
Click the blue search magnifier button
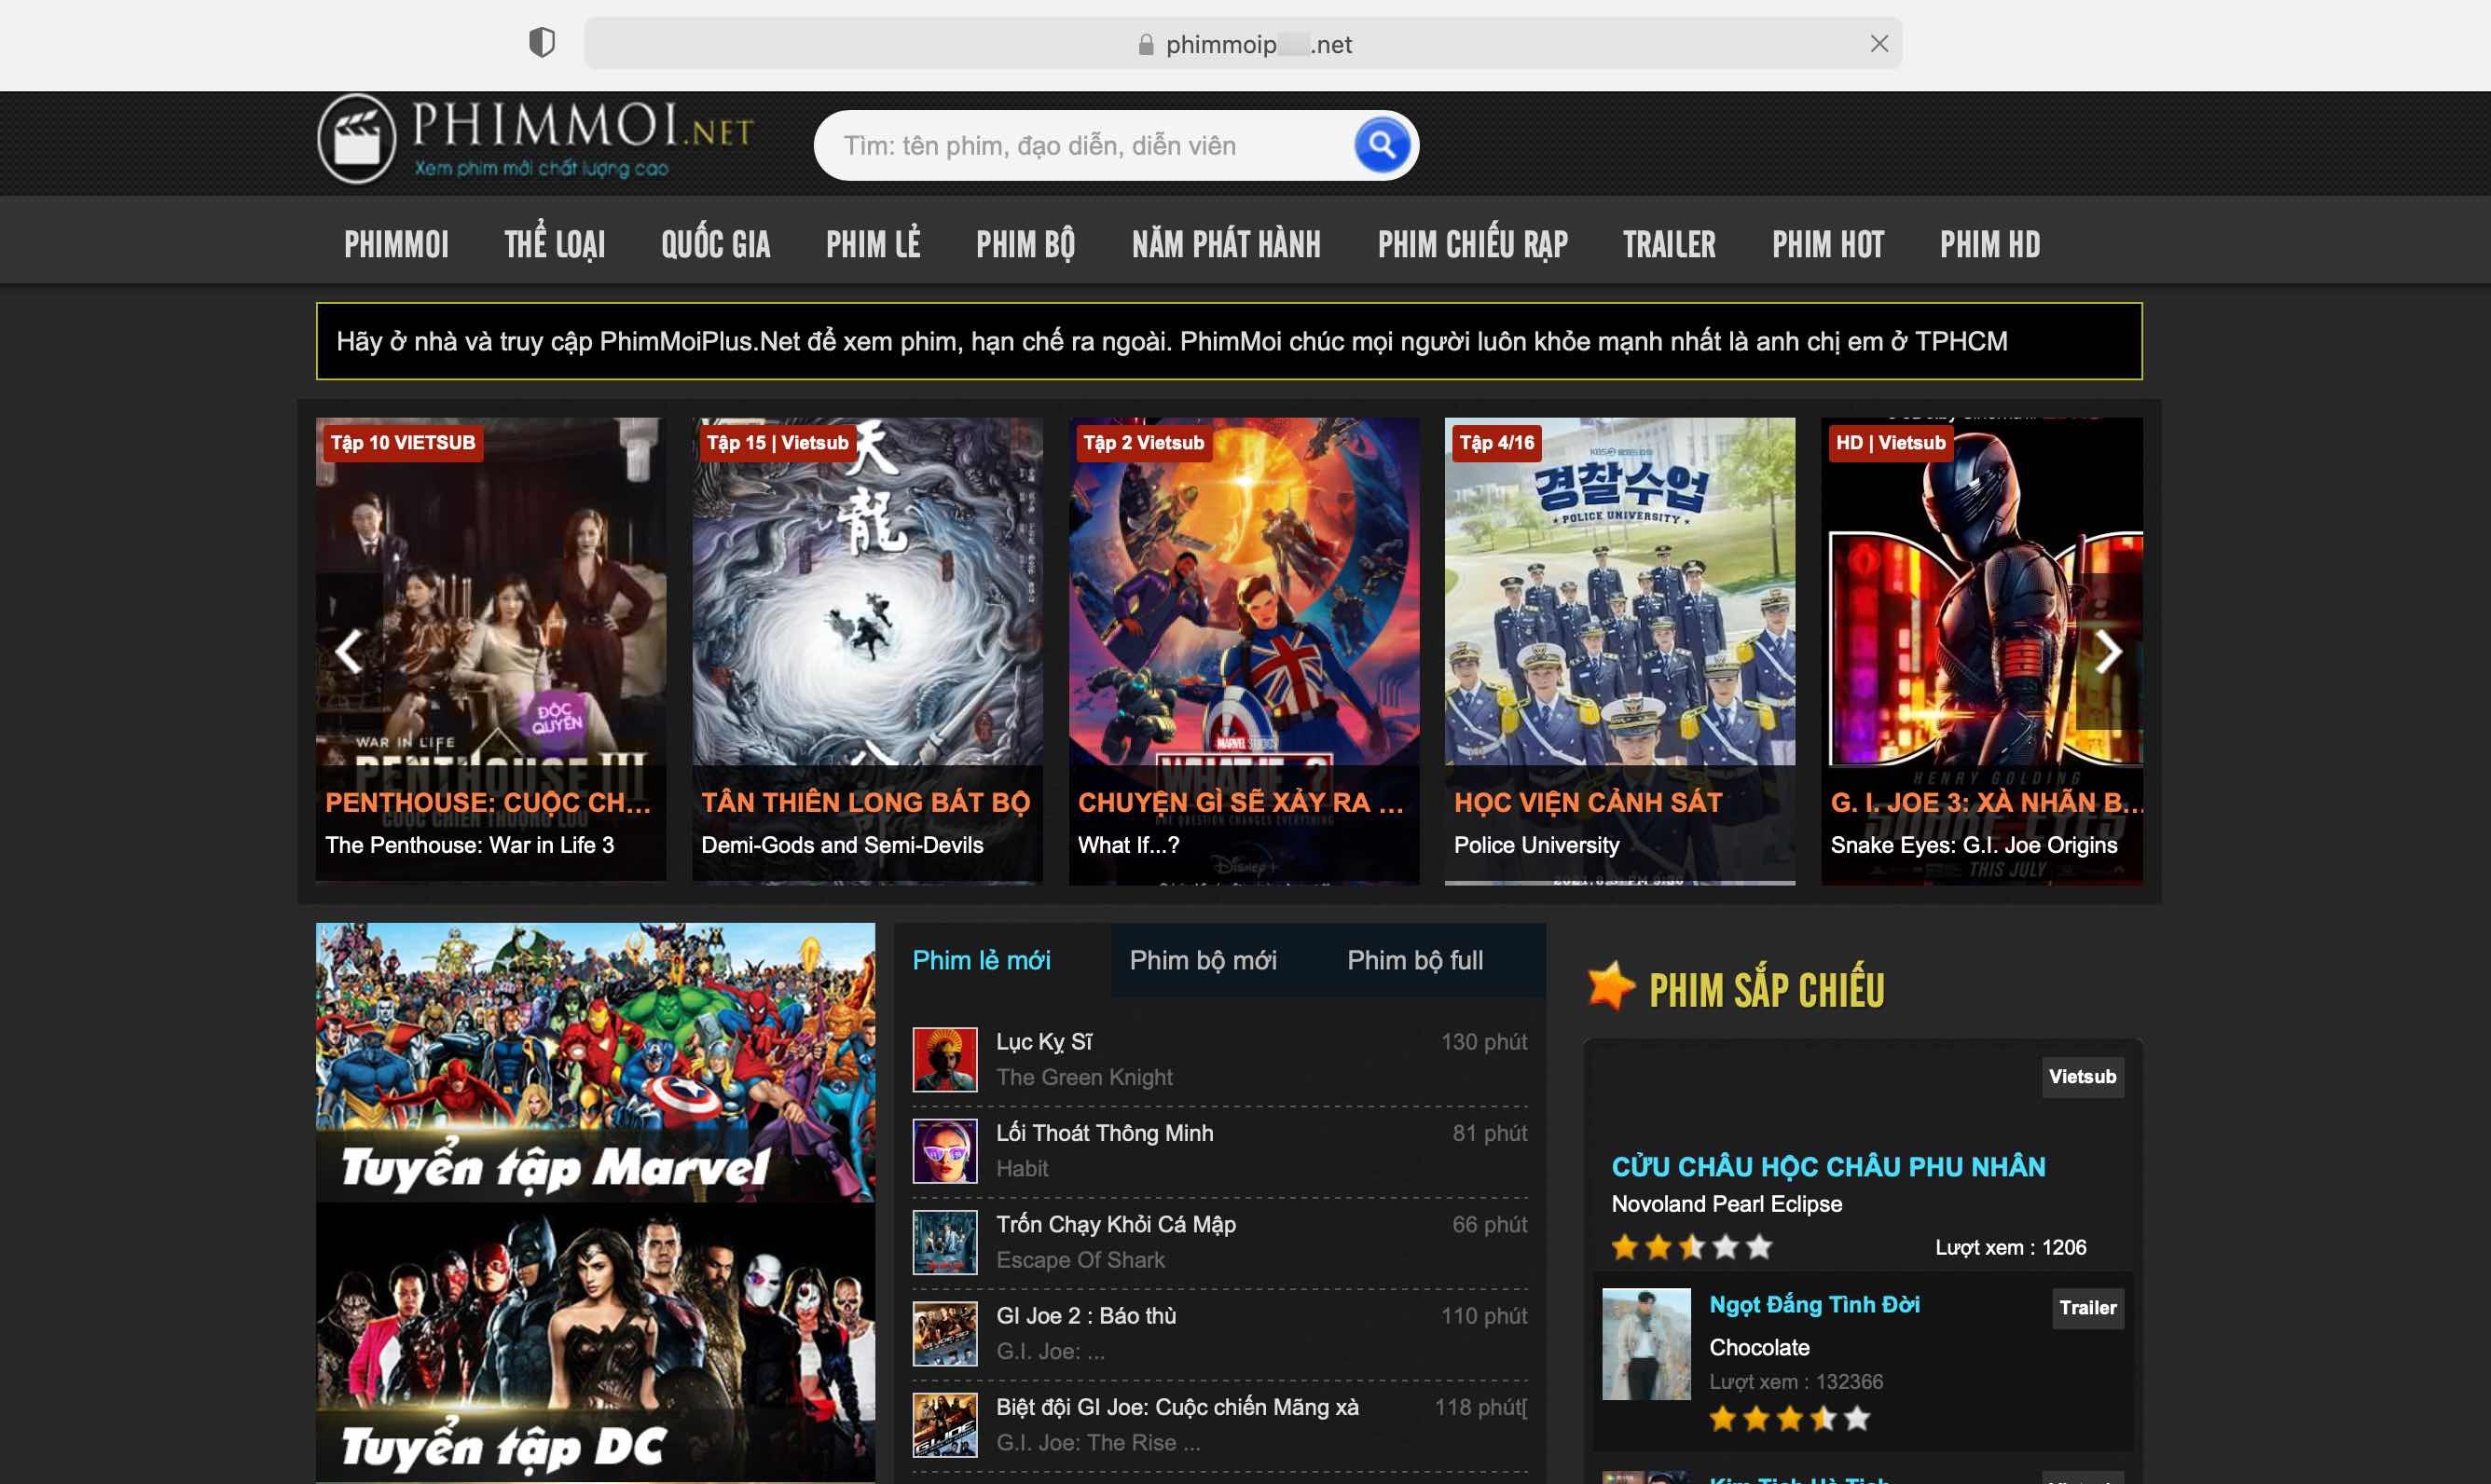point(1381,146)
